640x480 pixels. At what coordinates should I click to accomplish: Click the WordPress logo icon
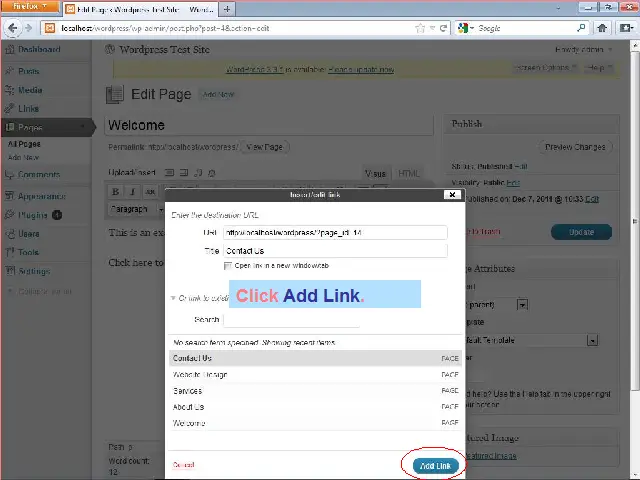pyautogui.click(x=109, y=49)
